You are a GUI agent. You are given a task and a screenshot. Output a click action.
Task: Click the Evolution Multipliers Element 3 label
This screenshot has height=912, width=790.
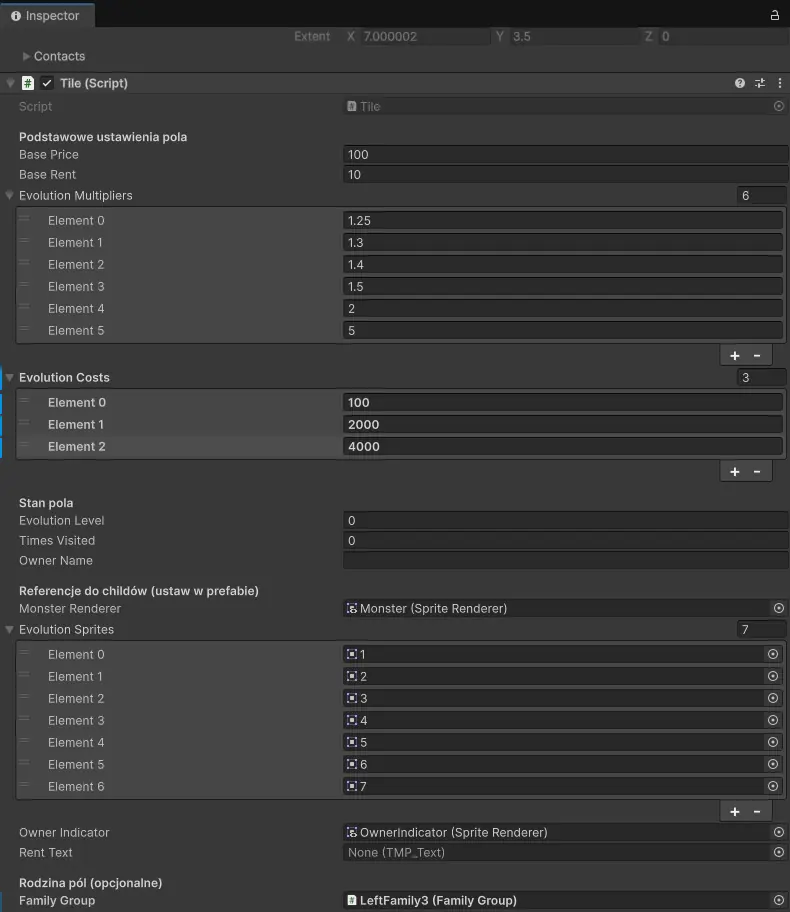coord(76,287)
